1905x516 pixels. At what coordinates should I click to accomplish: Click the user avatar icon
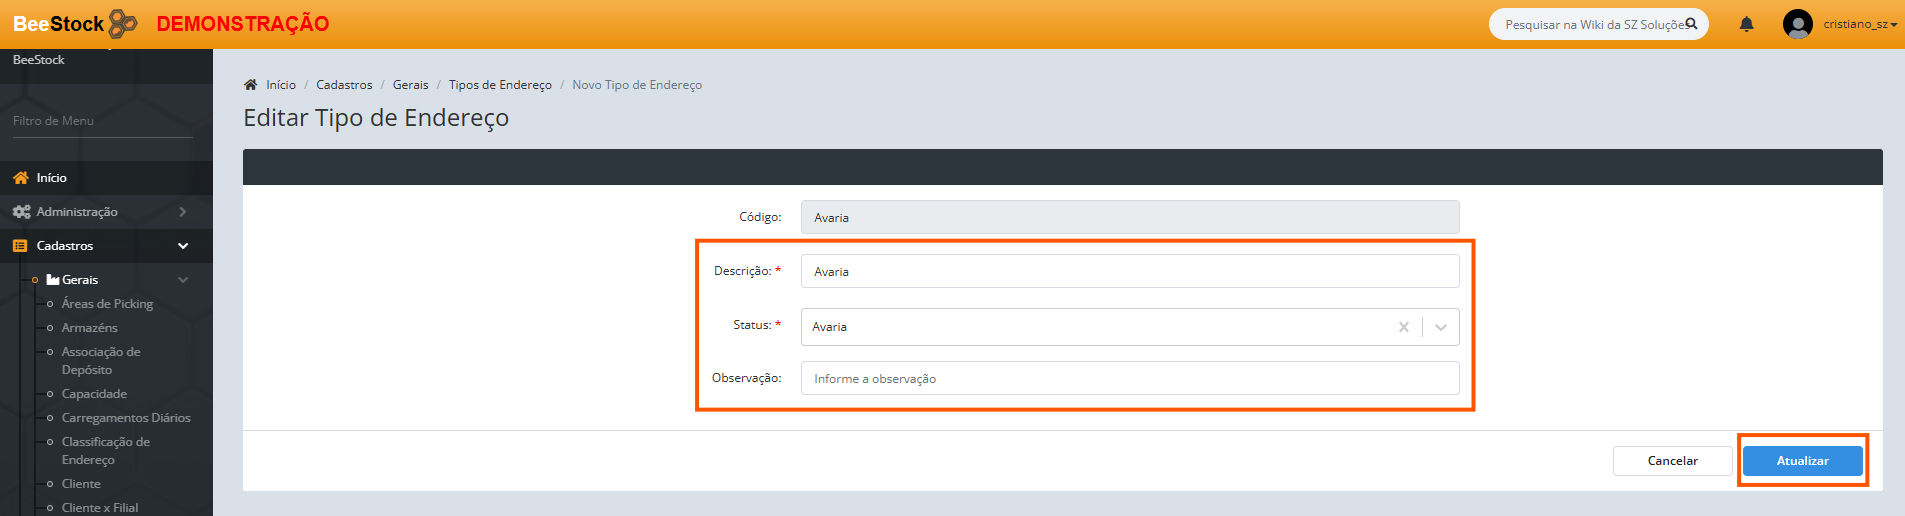point(1797,24)
